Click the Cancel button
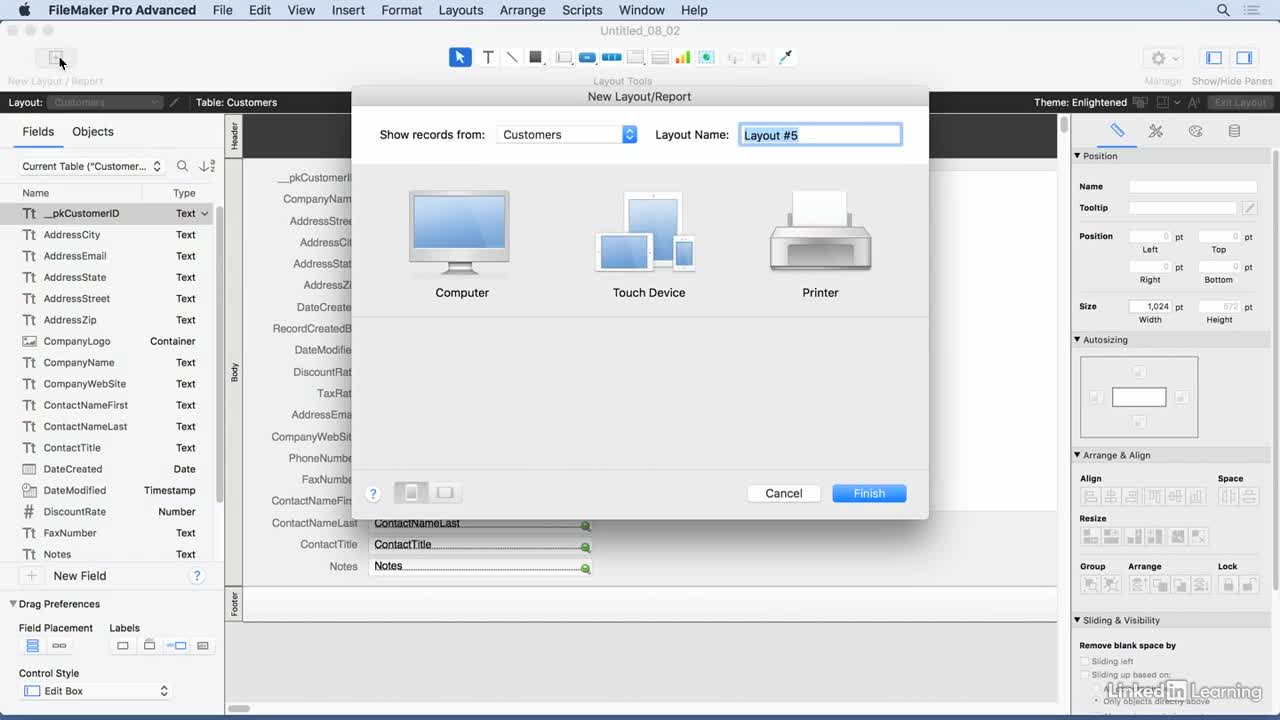Screen dimensions: 1280x720 click(x=784, y=493)
